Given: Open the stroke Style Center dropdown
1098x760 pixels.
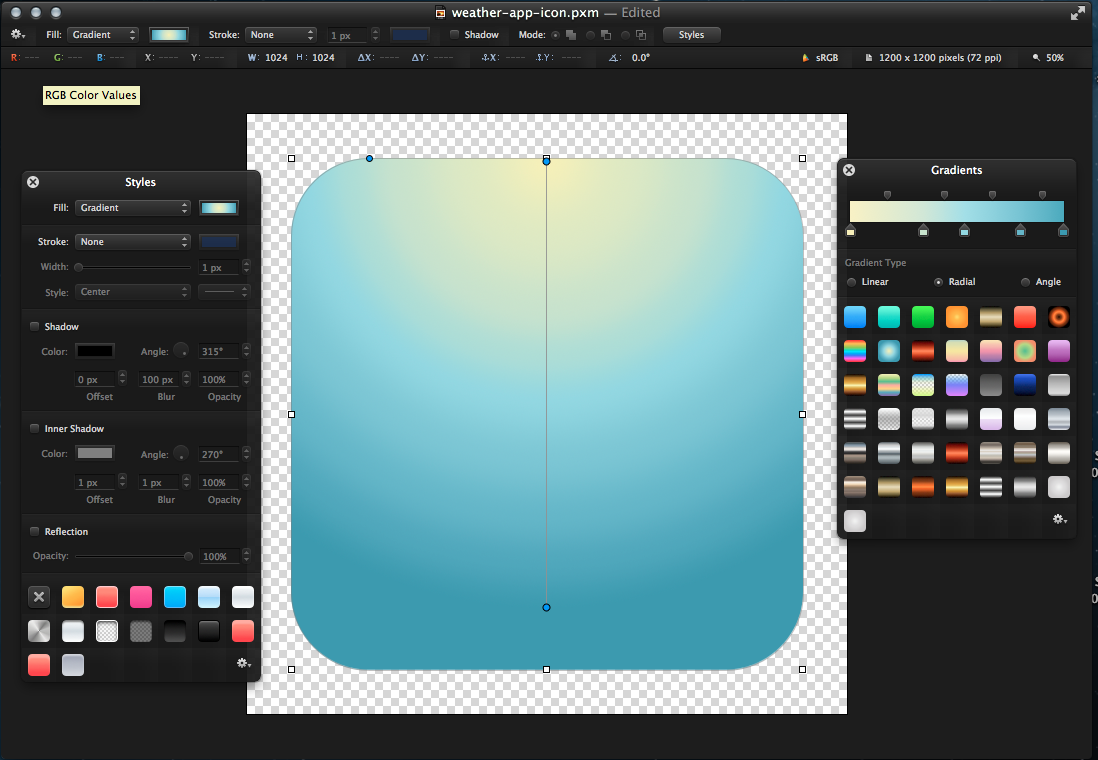Looking at the screenshot, I should coord(132,291).
